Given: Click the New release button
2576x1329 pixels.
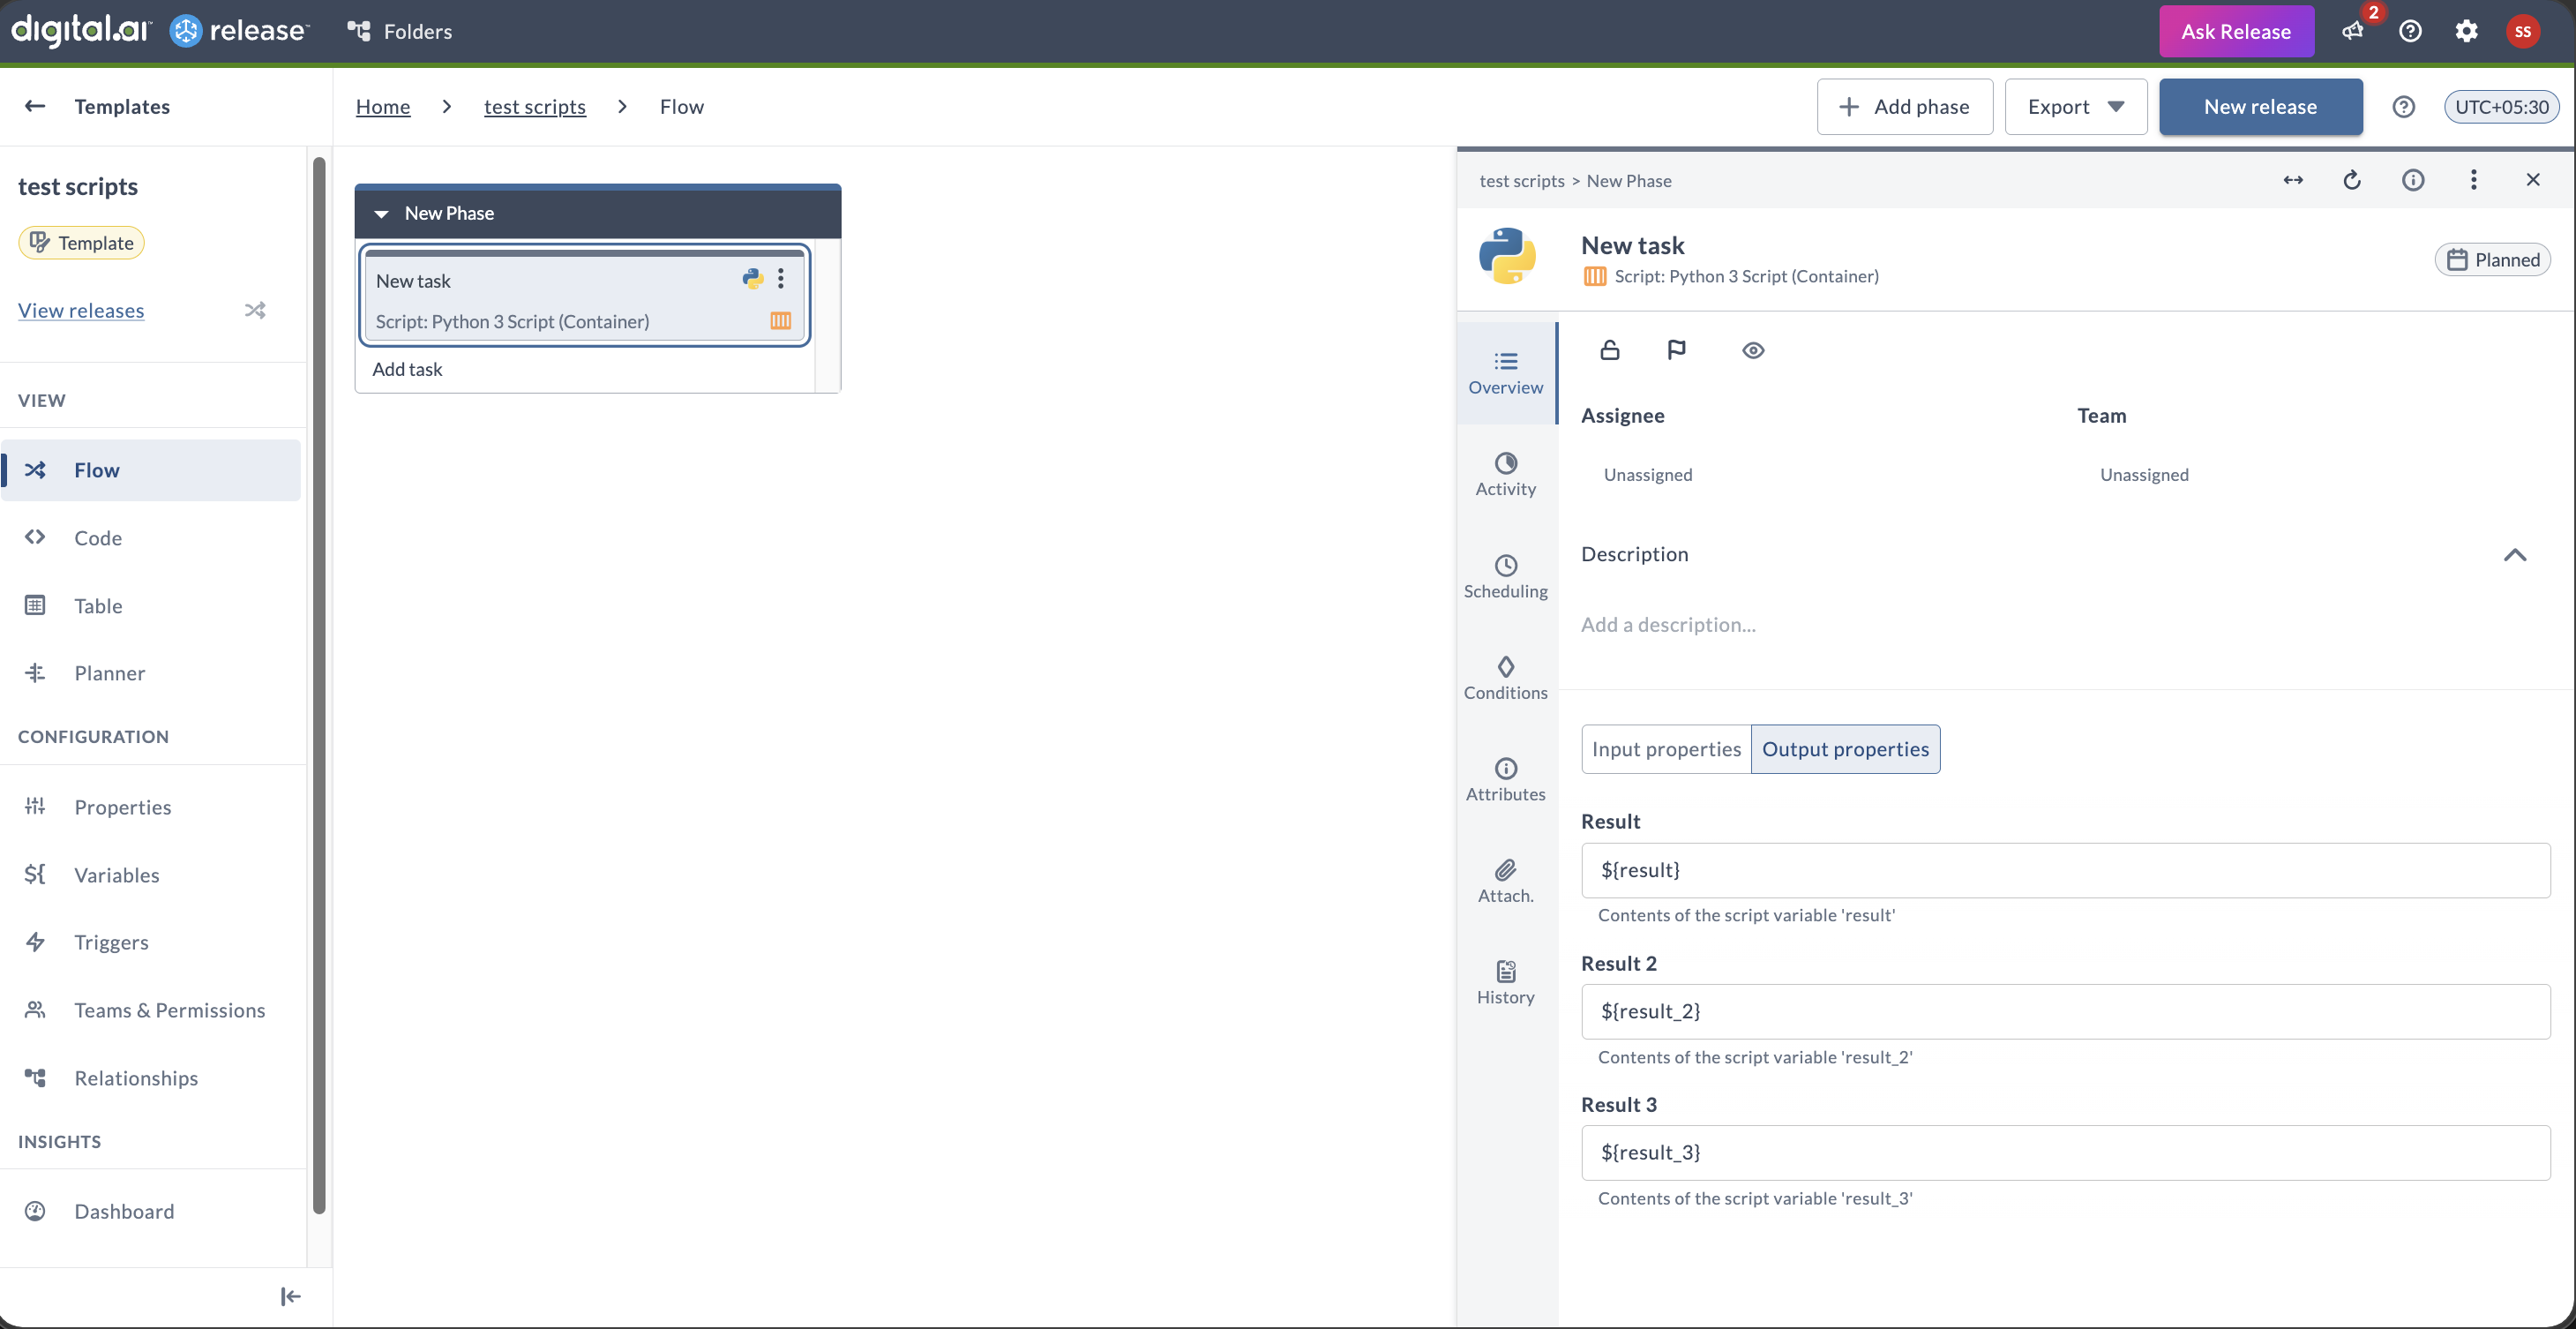Looking at the screenshot, I should click(2260, 107).
